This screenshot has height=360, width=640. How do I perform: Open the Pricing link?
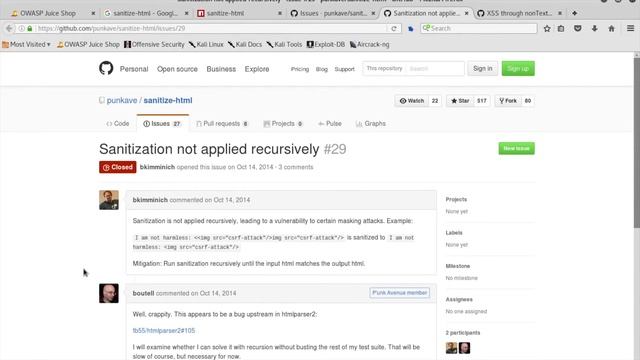point(300,69)
